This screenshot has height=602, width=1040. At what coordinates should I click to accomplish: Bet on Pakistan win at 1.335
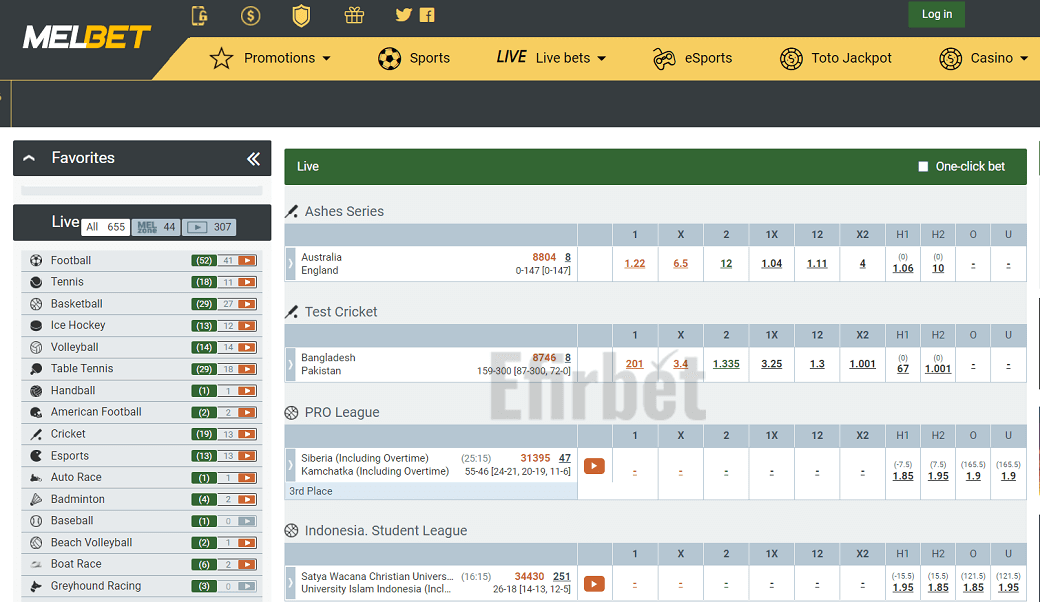click(x=726, y=364)
